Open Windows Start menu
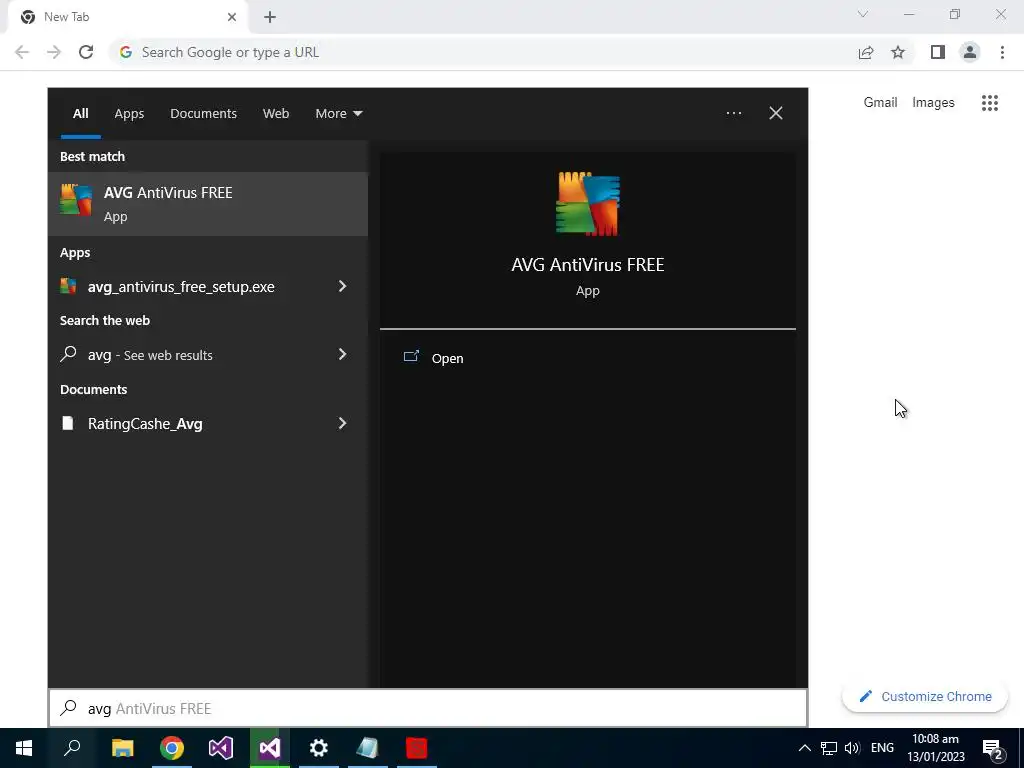The height and width of the screenshot is (768, 1024). point(24,748)
